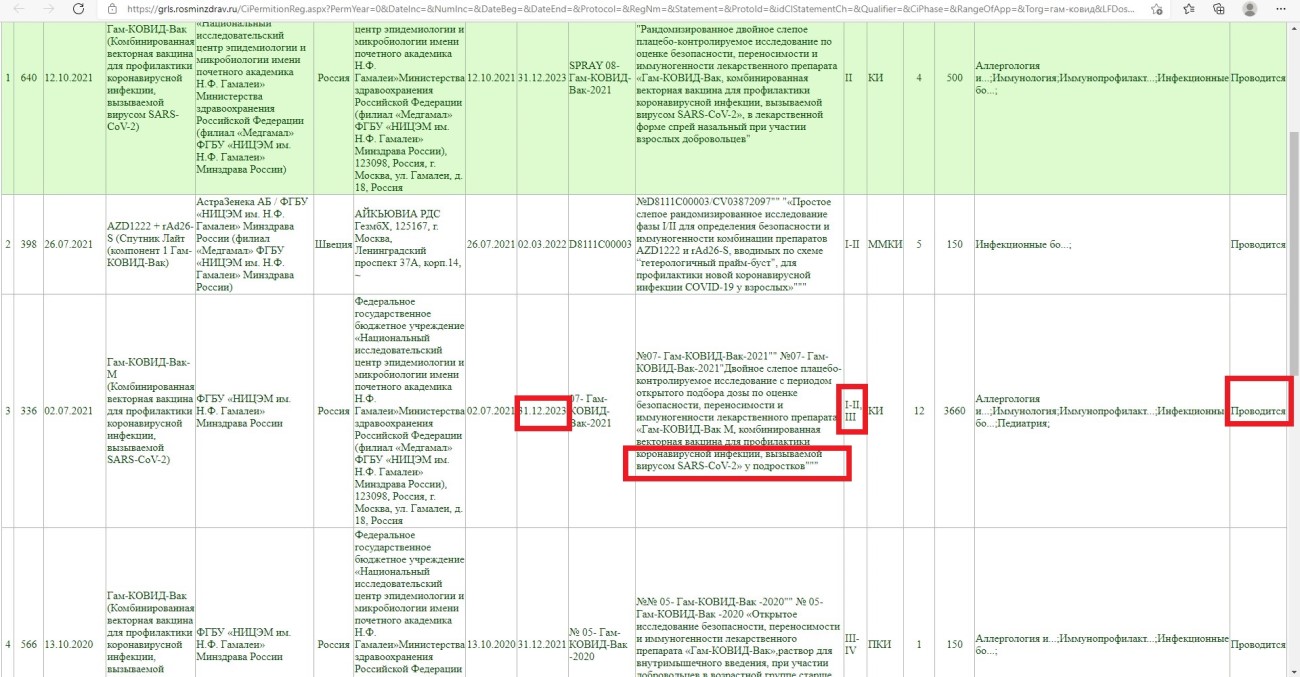Click the grls.rosminzdrav.ru address bar

(630, 9)
